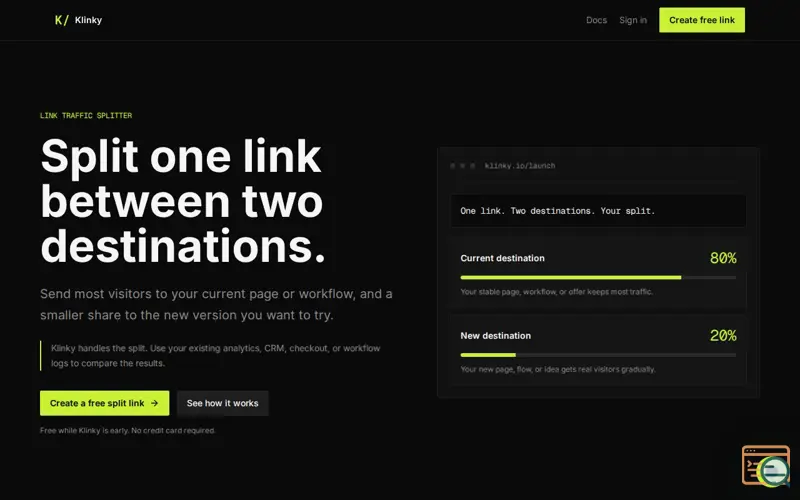Click 'Send most visitors' subheading text
The height and width of the screenshot is (500, 800).
216,305
